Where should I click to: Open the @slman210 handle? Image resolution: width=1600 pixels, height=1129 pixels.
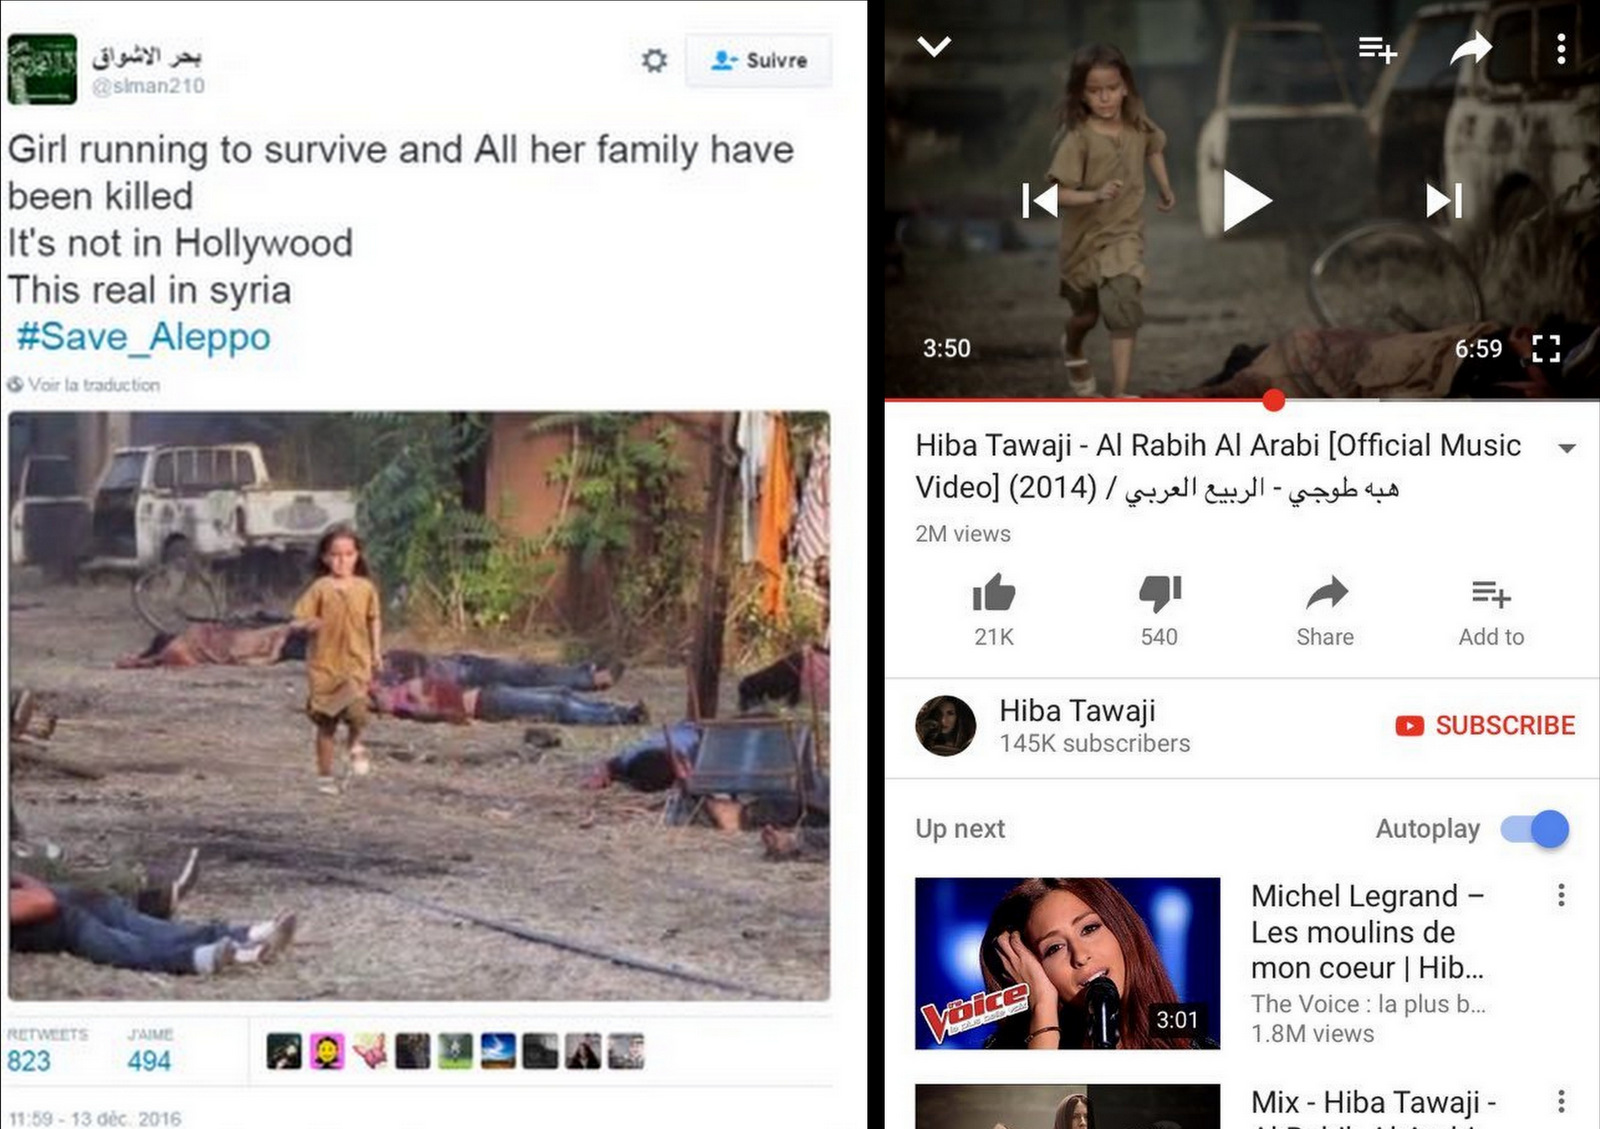click(x=148, y=86)
